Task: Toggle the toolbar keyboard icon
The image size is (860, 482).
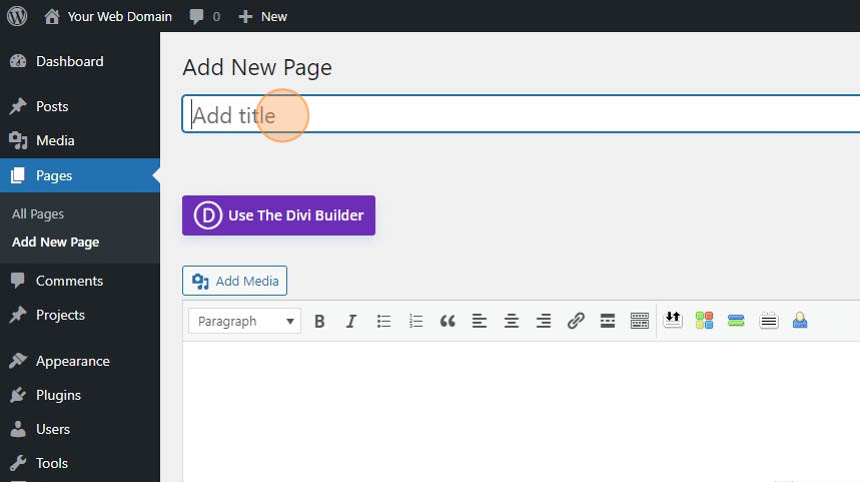Action: click(x=640, y=321)
